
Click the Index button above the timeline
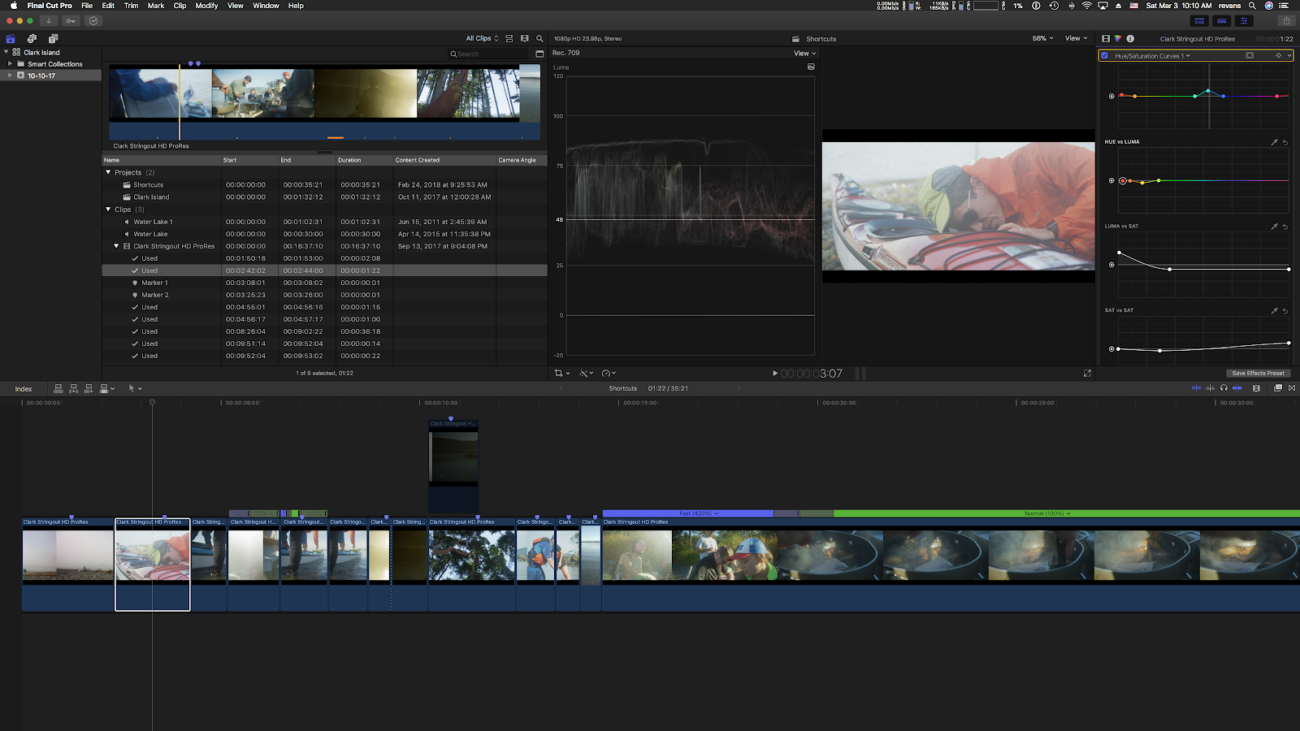tap(24, 388)
